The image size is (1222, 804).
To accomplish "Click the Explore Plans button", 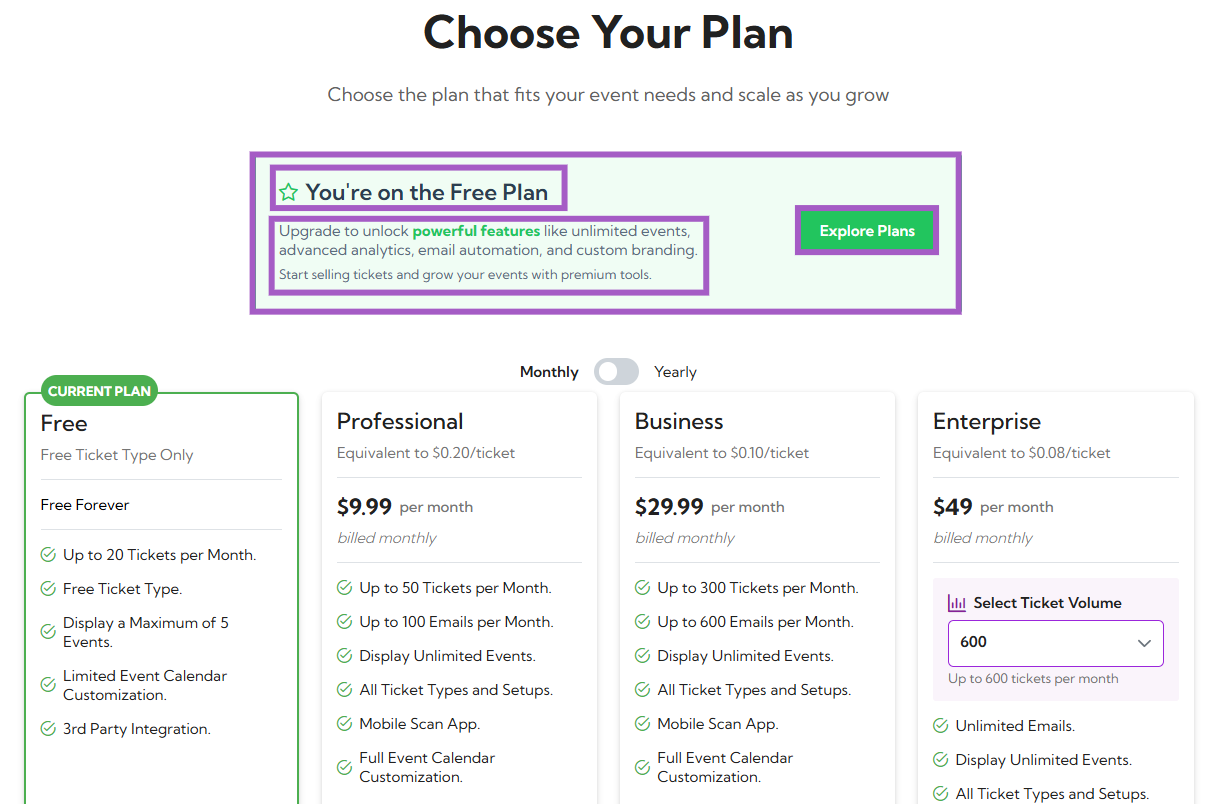I will (x=867, y=231).
